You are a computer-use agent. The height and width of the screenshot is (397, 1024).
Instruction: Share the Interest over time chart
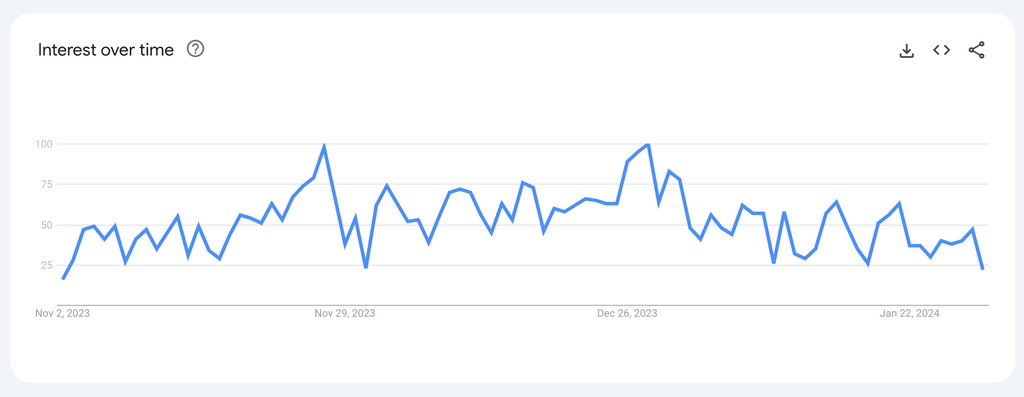coord(976,50)
